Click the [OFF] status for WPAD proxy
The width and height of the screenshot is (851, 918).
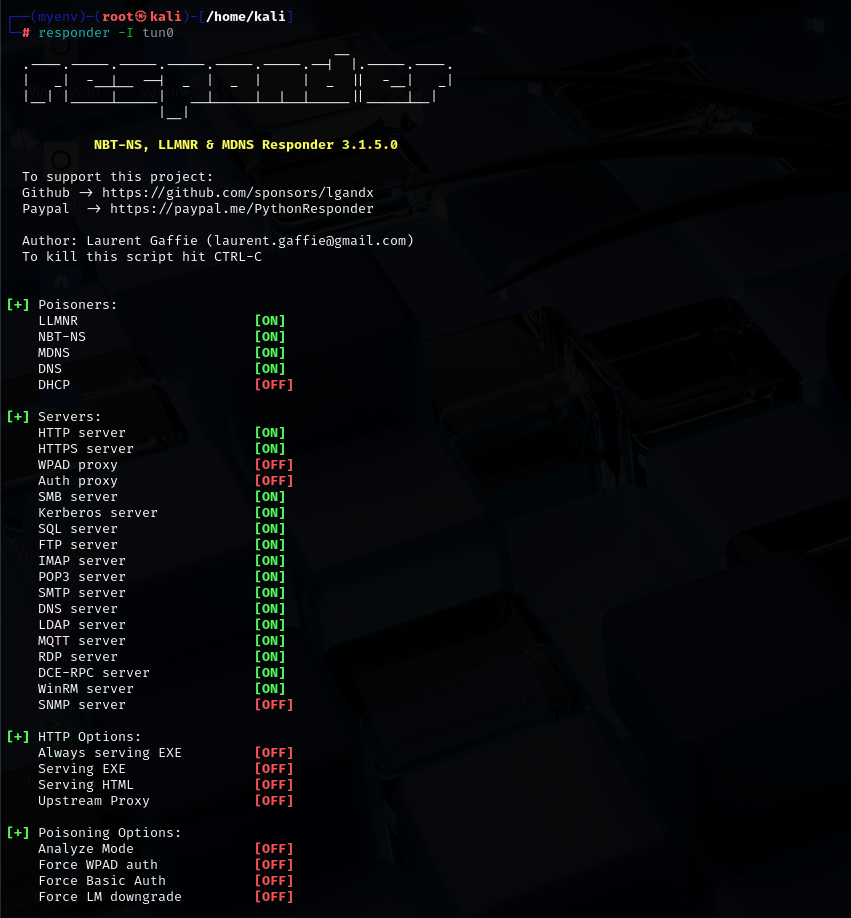[x=273, y=465]
